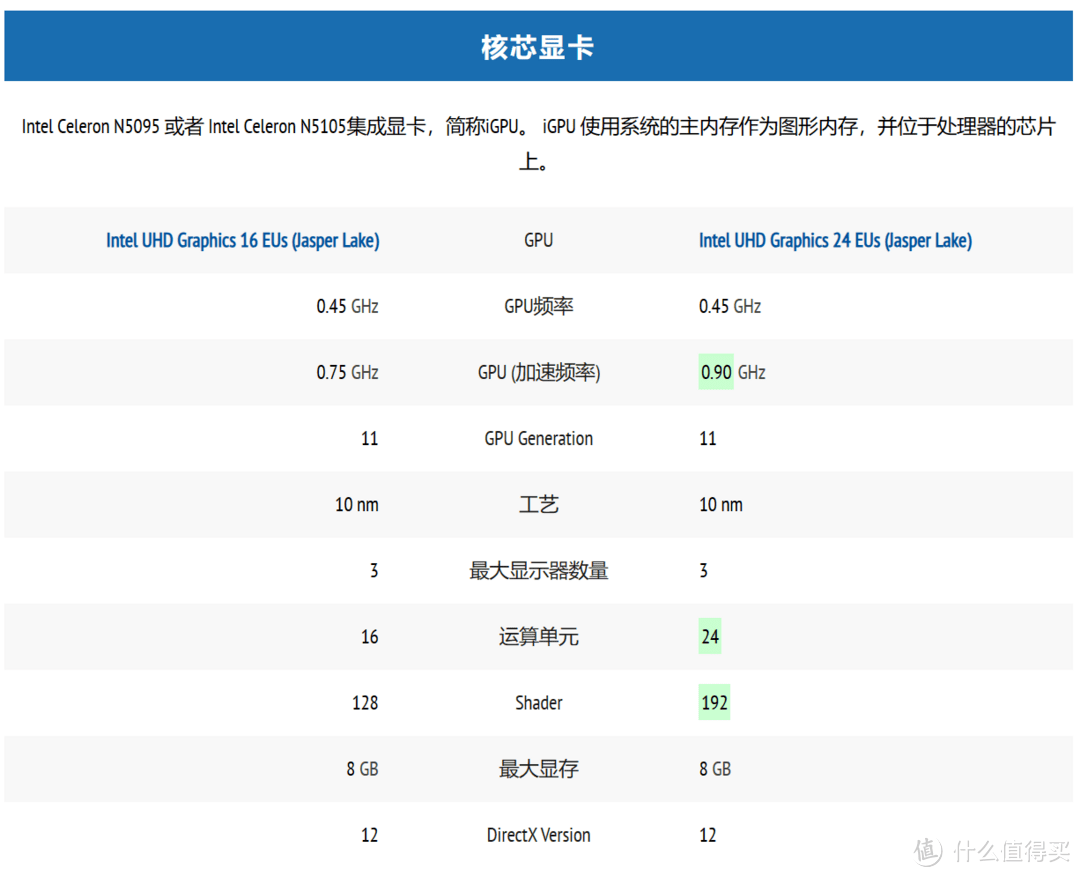Click the GPU (加速频率) row label

(539, 373)
